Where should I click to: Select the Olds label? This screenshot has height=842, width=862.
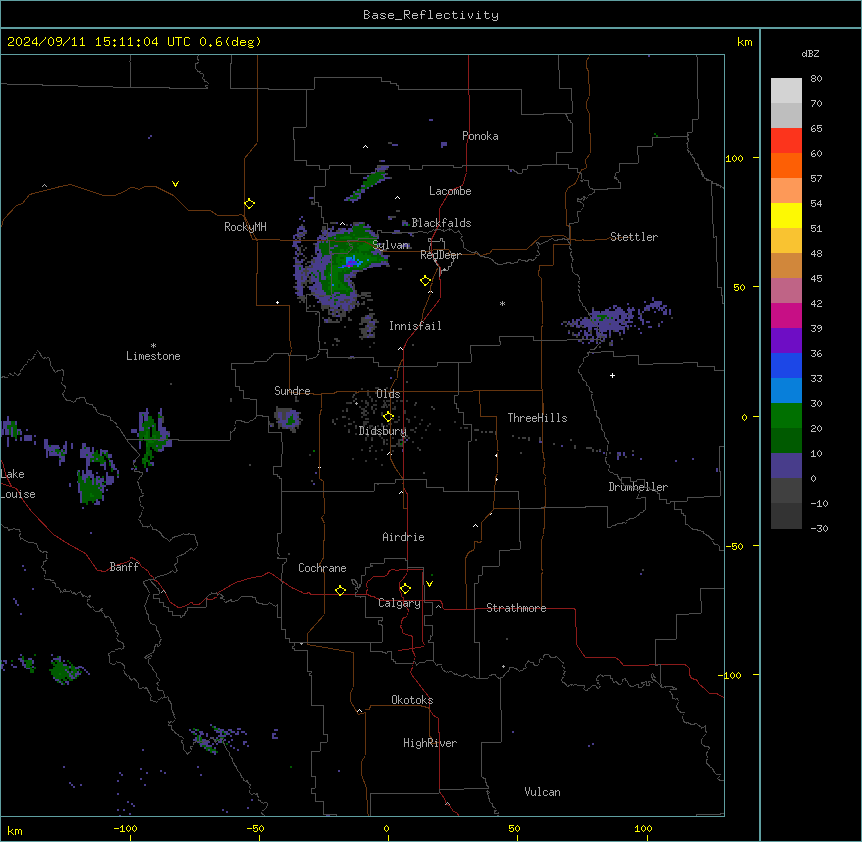(x=388, y=394)
